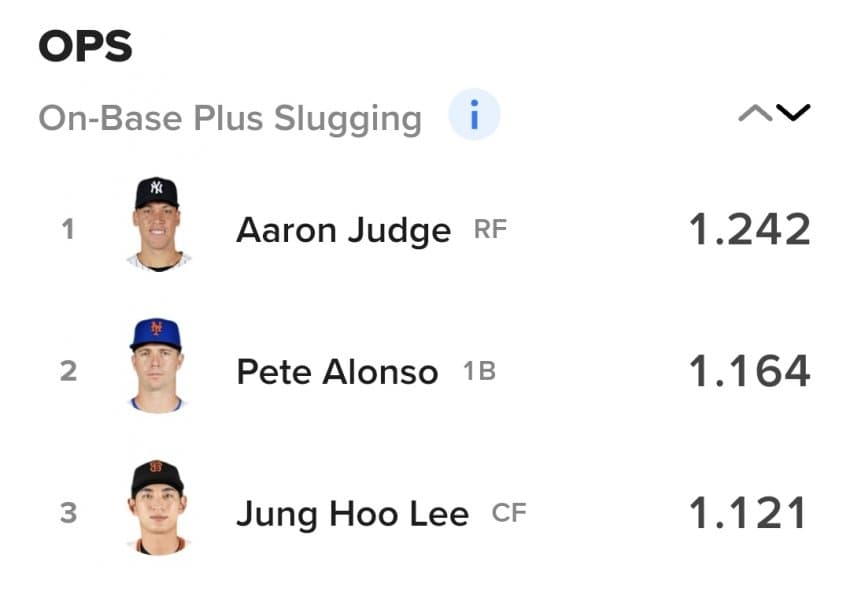Select the Aaron Judge player name
This screenshot has width=850, height=598.
[x=343, y=231]
